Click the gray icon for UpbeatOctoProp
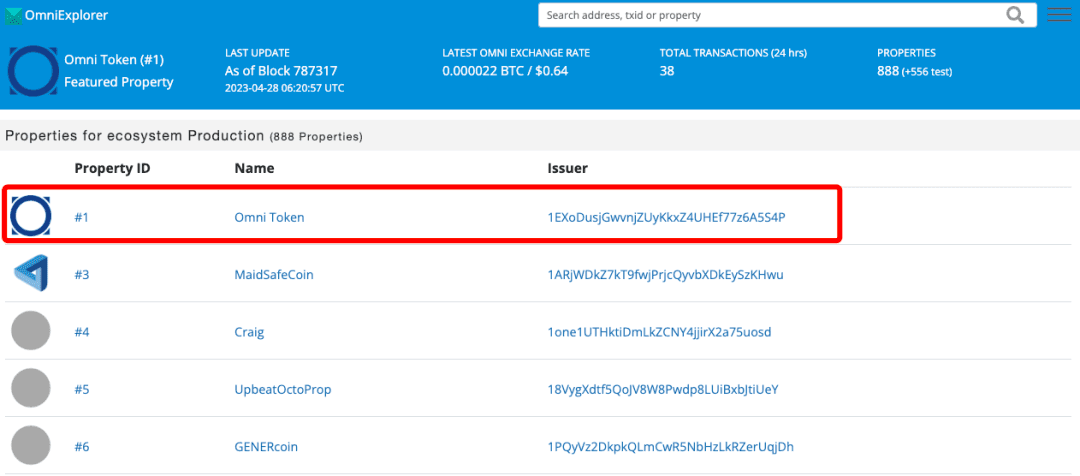 (x=31, y=388)
